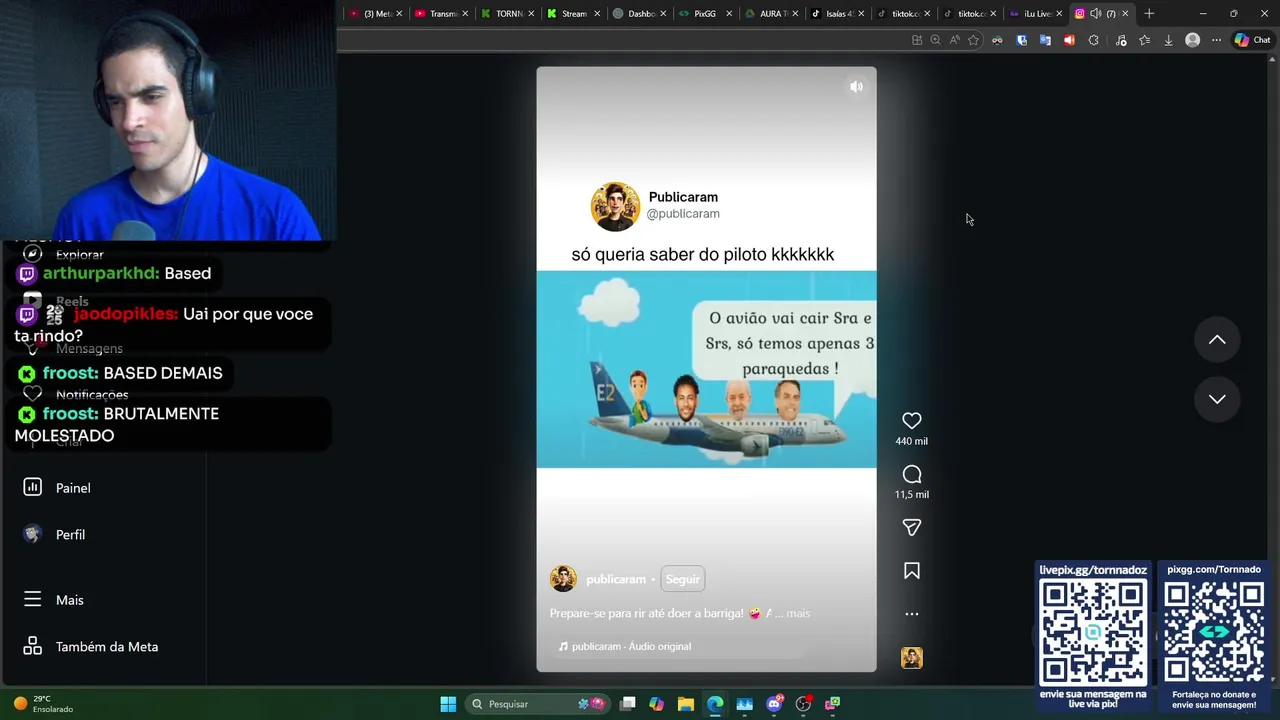The height and width of the screenshot is (720, 1280).
Task: Open Task View on the taskbar
Action: 627,704
